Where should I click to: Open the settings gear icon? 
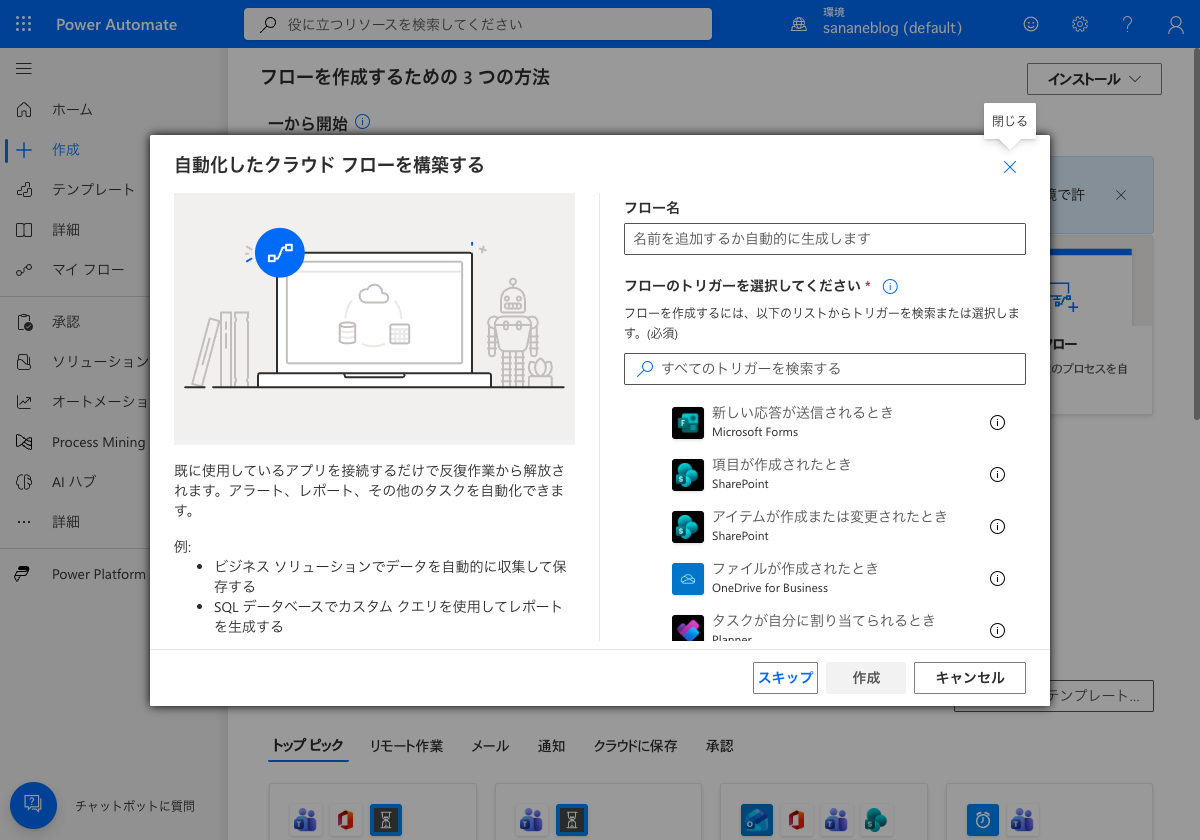(x=1080, y=24)
